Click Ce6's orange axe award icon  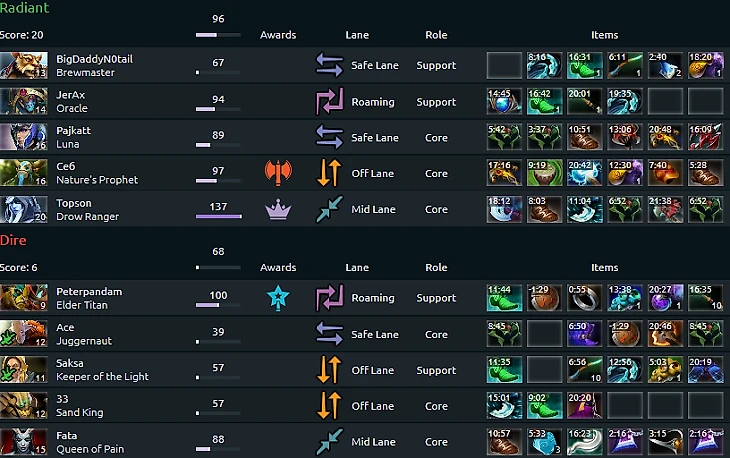[278, 172]
